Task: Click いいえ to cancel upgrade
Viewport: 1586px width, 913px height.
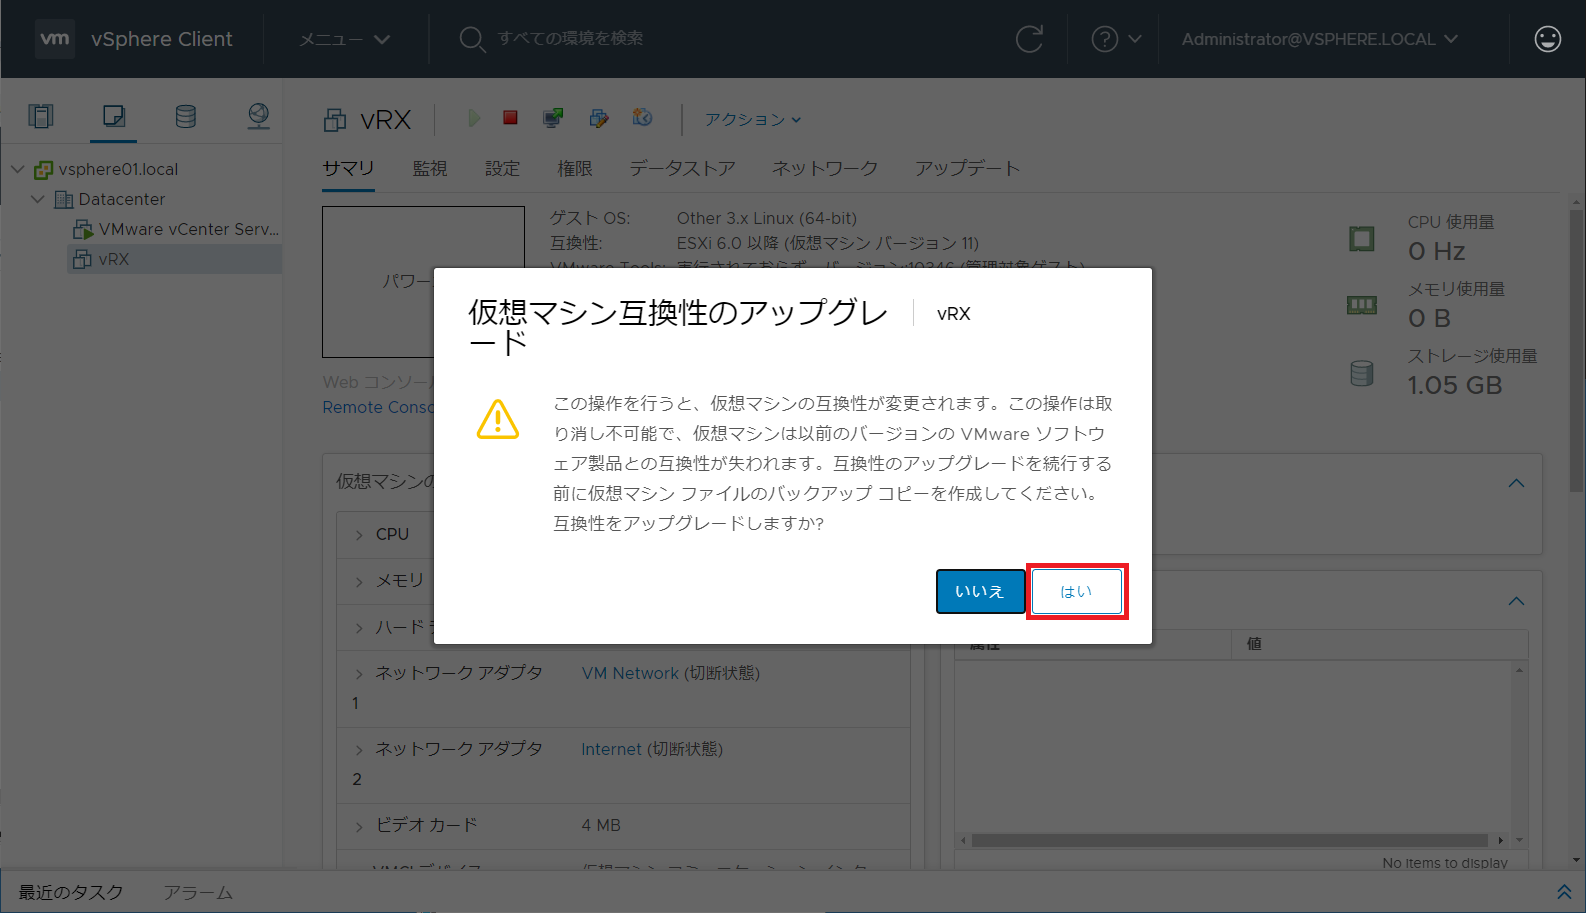Action: point(980,591)
